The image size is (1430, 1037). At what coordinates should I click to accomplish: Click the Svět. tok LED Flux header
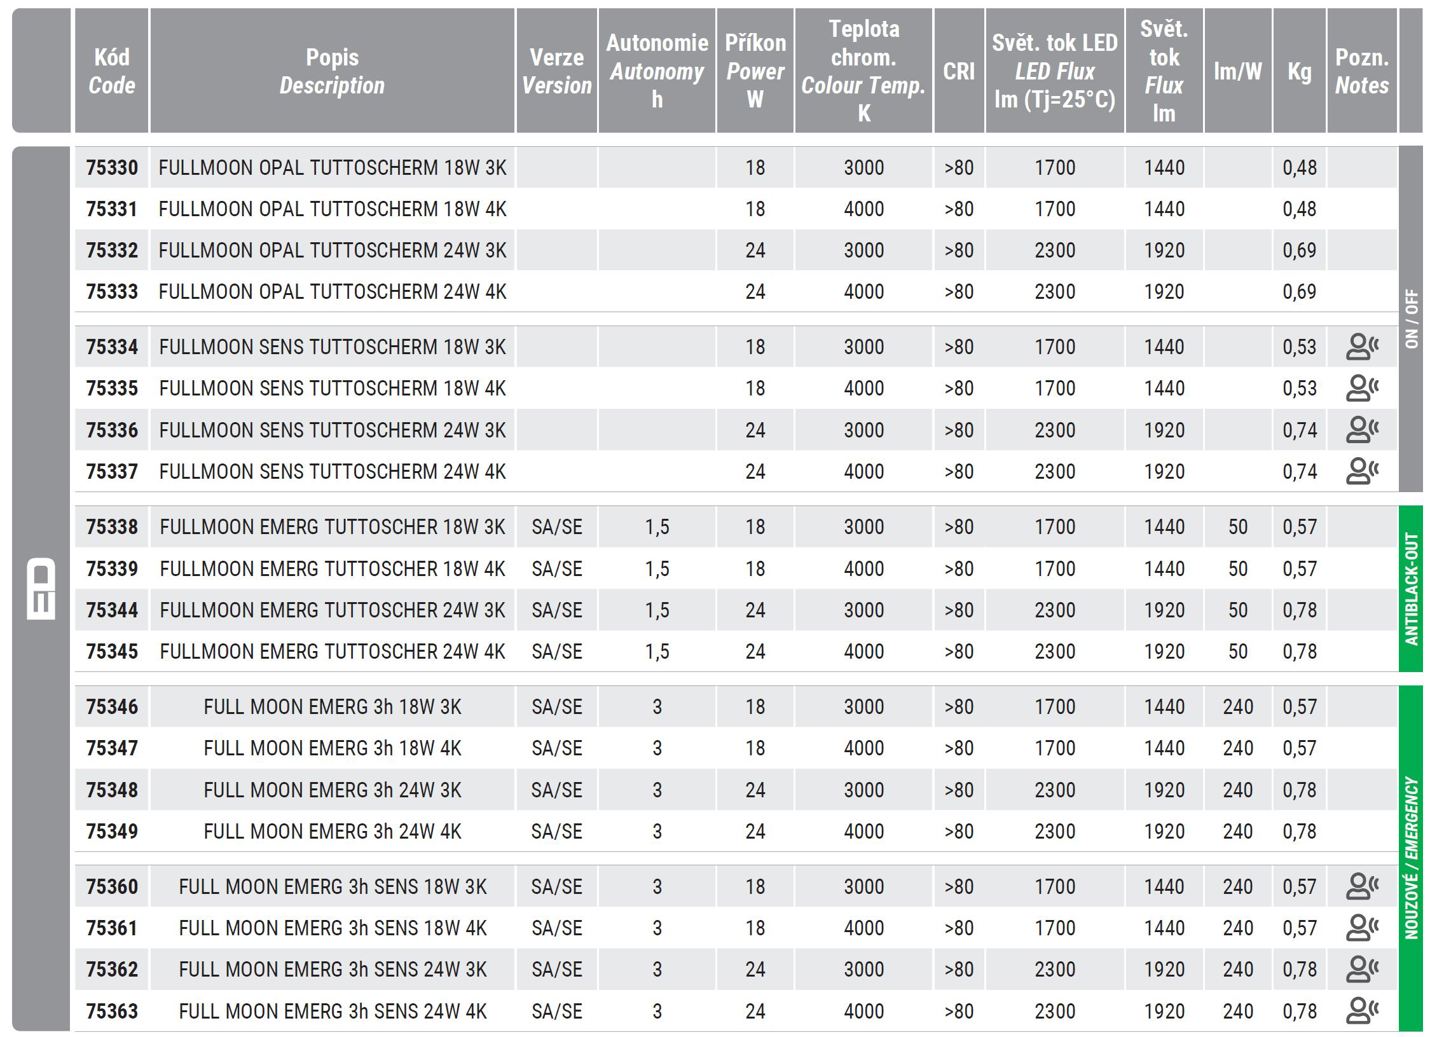(1055, 71)
